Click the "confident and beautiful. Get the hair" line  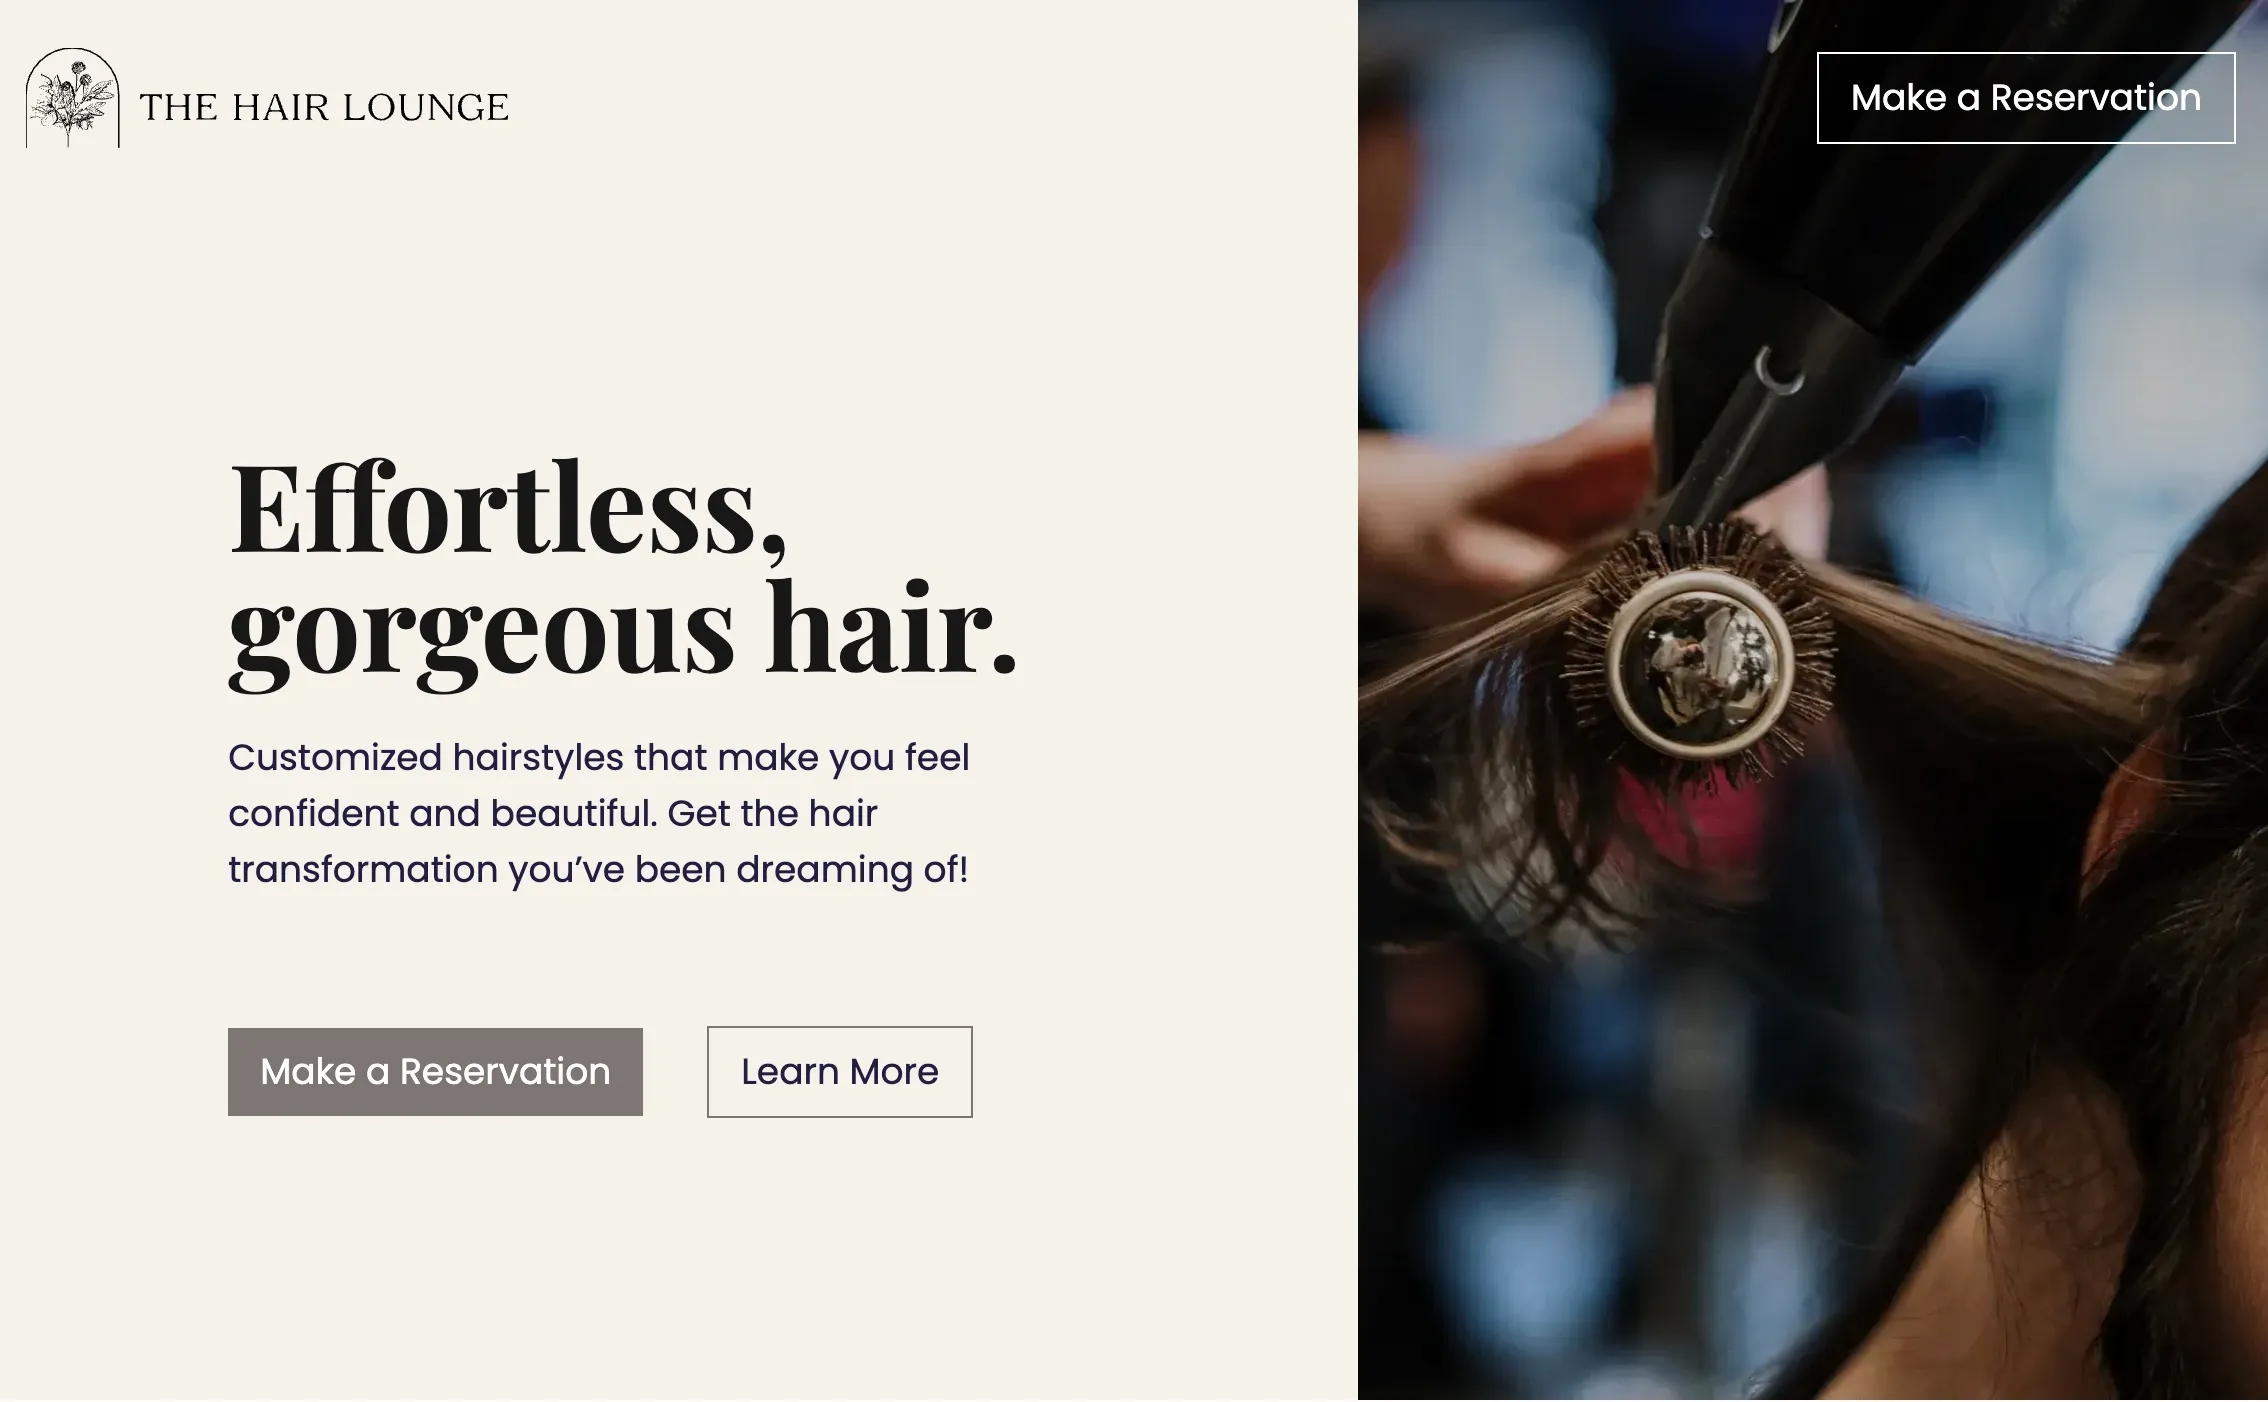point(552,814)
